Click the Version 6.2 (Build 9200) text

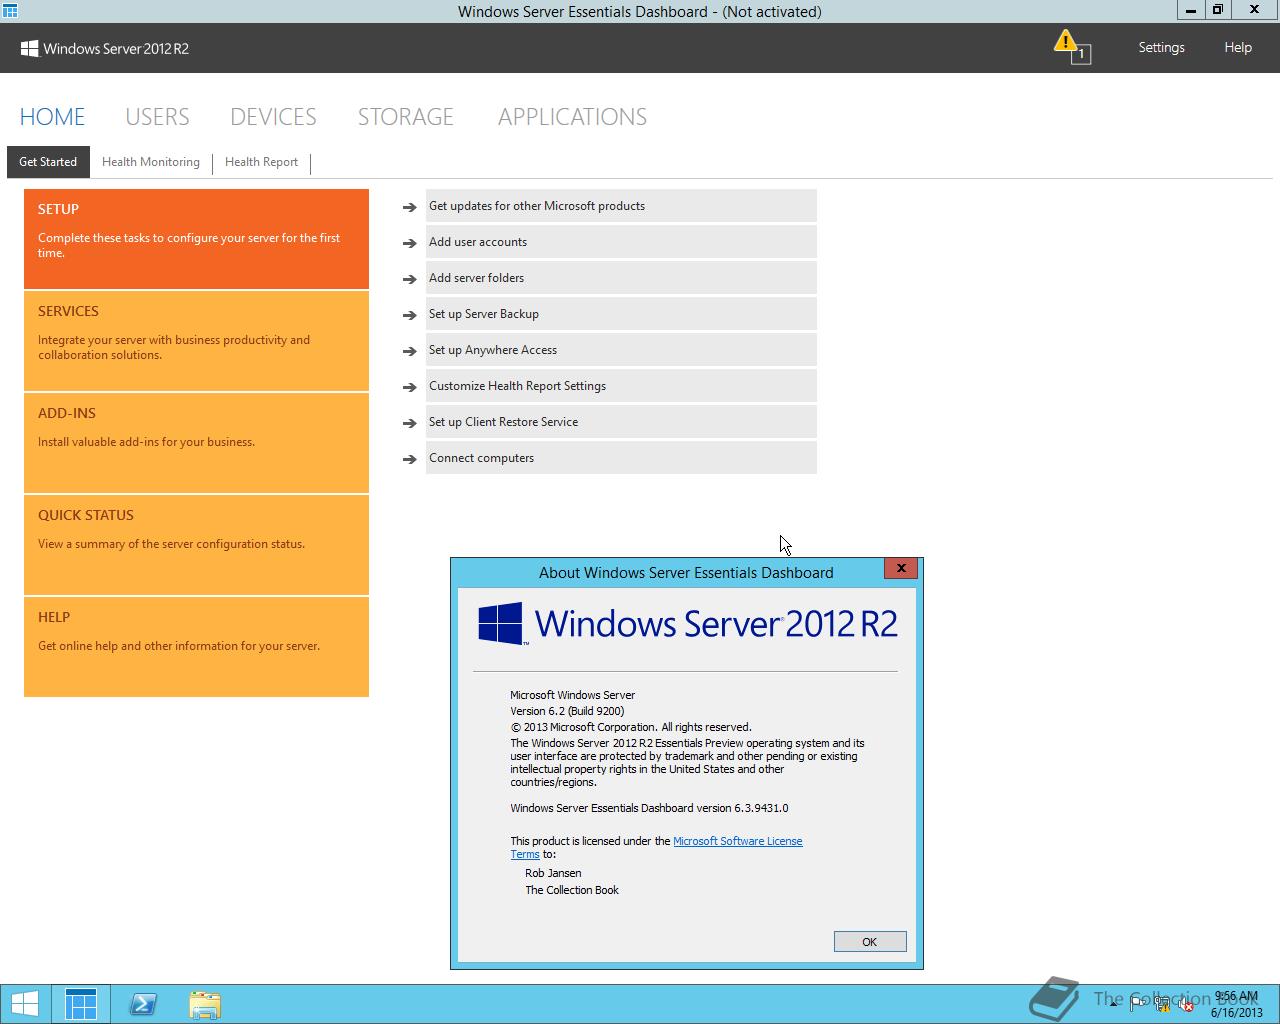click(x=567, y=711)
